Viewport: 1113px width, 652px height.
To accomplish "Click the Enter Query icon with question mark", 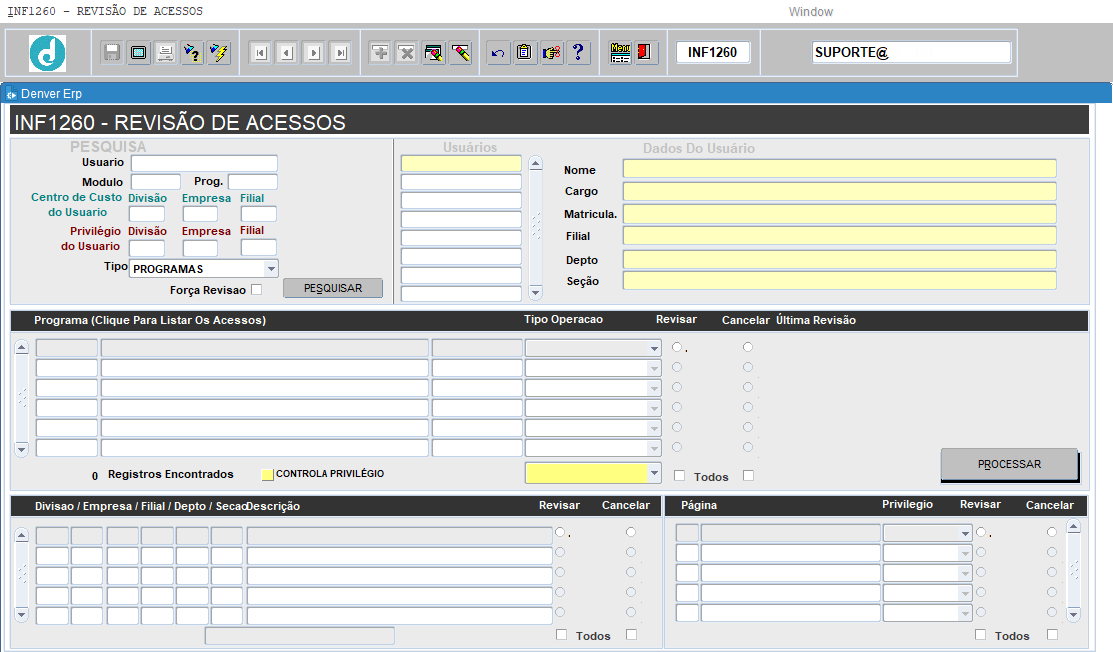I will pos(192,53).
